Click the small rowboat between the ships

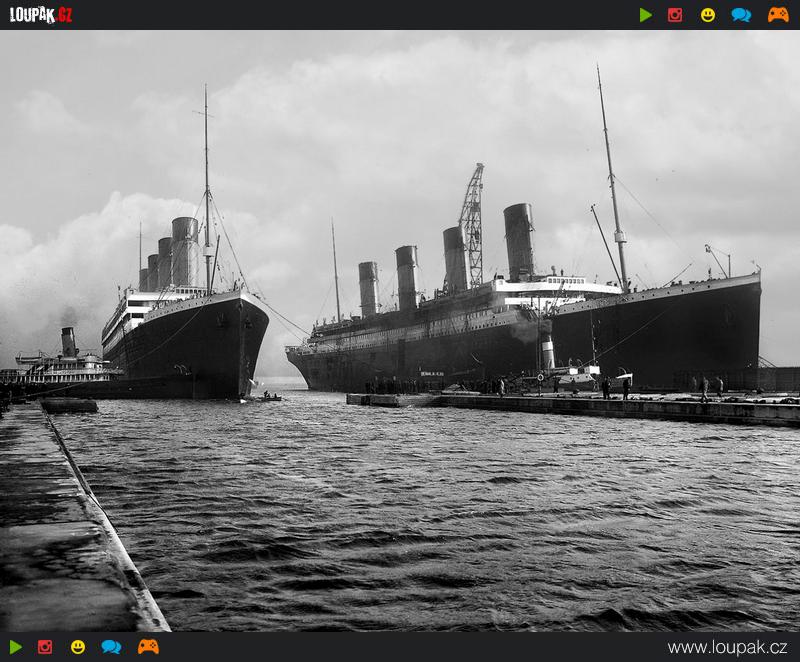(266, 397)
